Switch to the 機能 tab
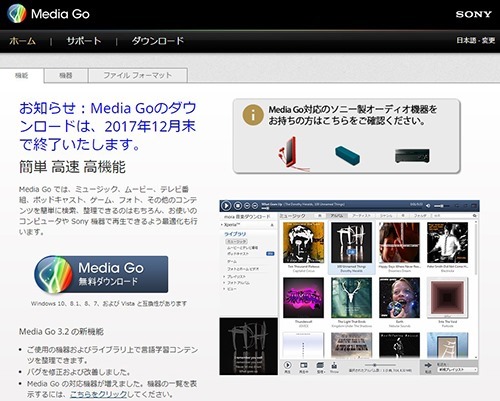The image size is (500, 401). coord(22,76)
